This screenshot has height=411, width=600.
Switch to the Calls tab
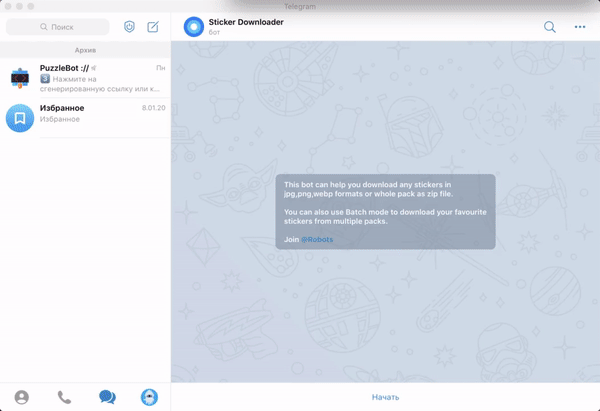point(64,397)
